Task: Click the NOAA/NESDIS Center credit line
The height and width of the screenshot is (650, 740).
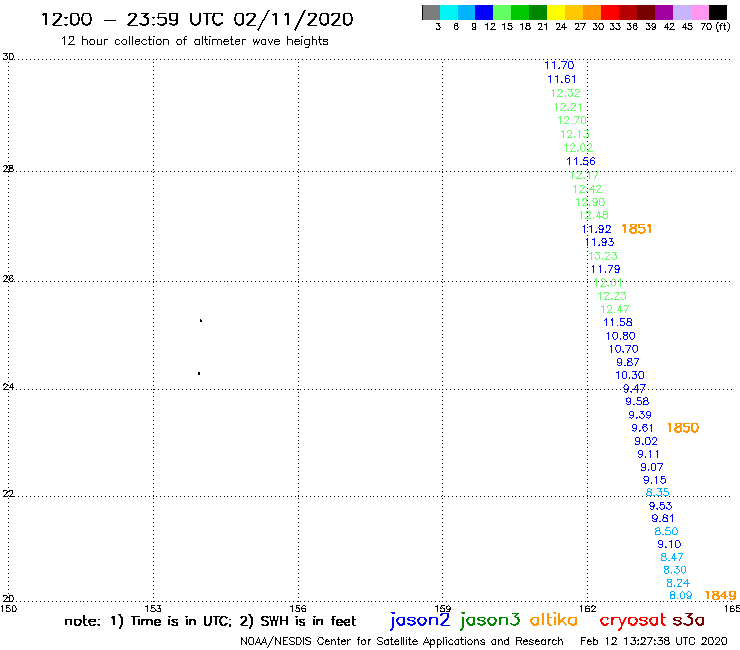Action: (x=402, y=641)
